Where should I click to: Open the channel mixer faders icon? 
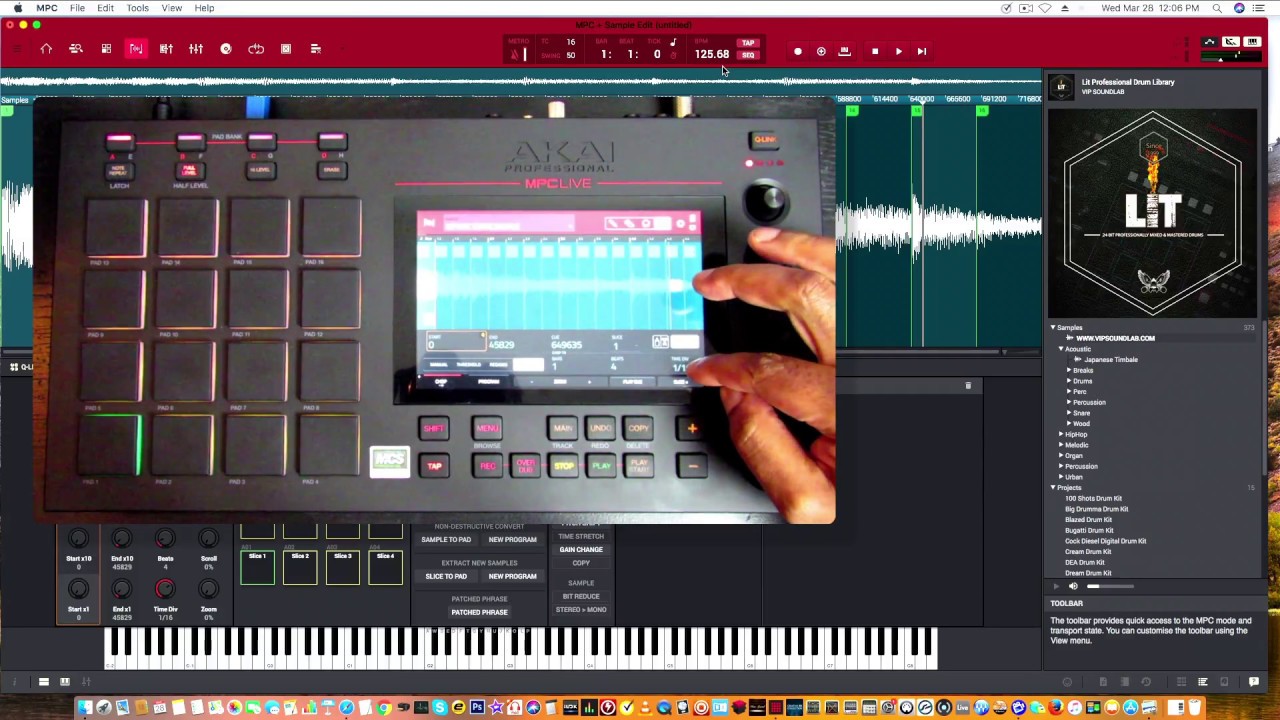[196, 49]
